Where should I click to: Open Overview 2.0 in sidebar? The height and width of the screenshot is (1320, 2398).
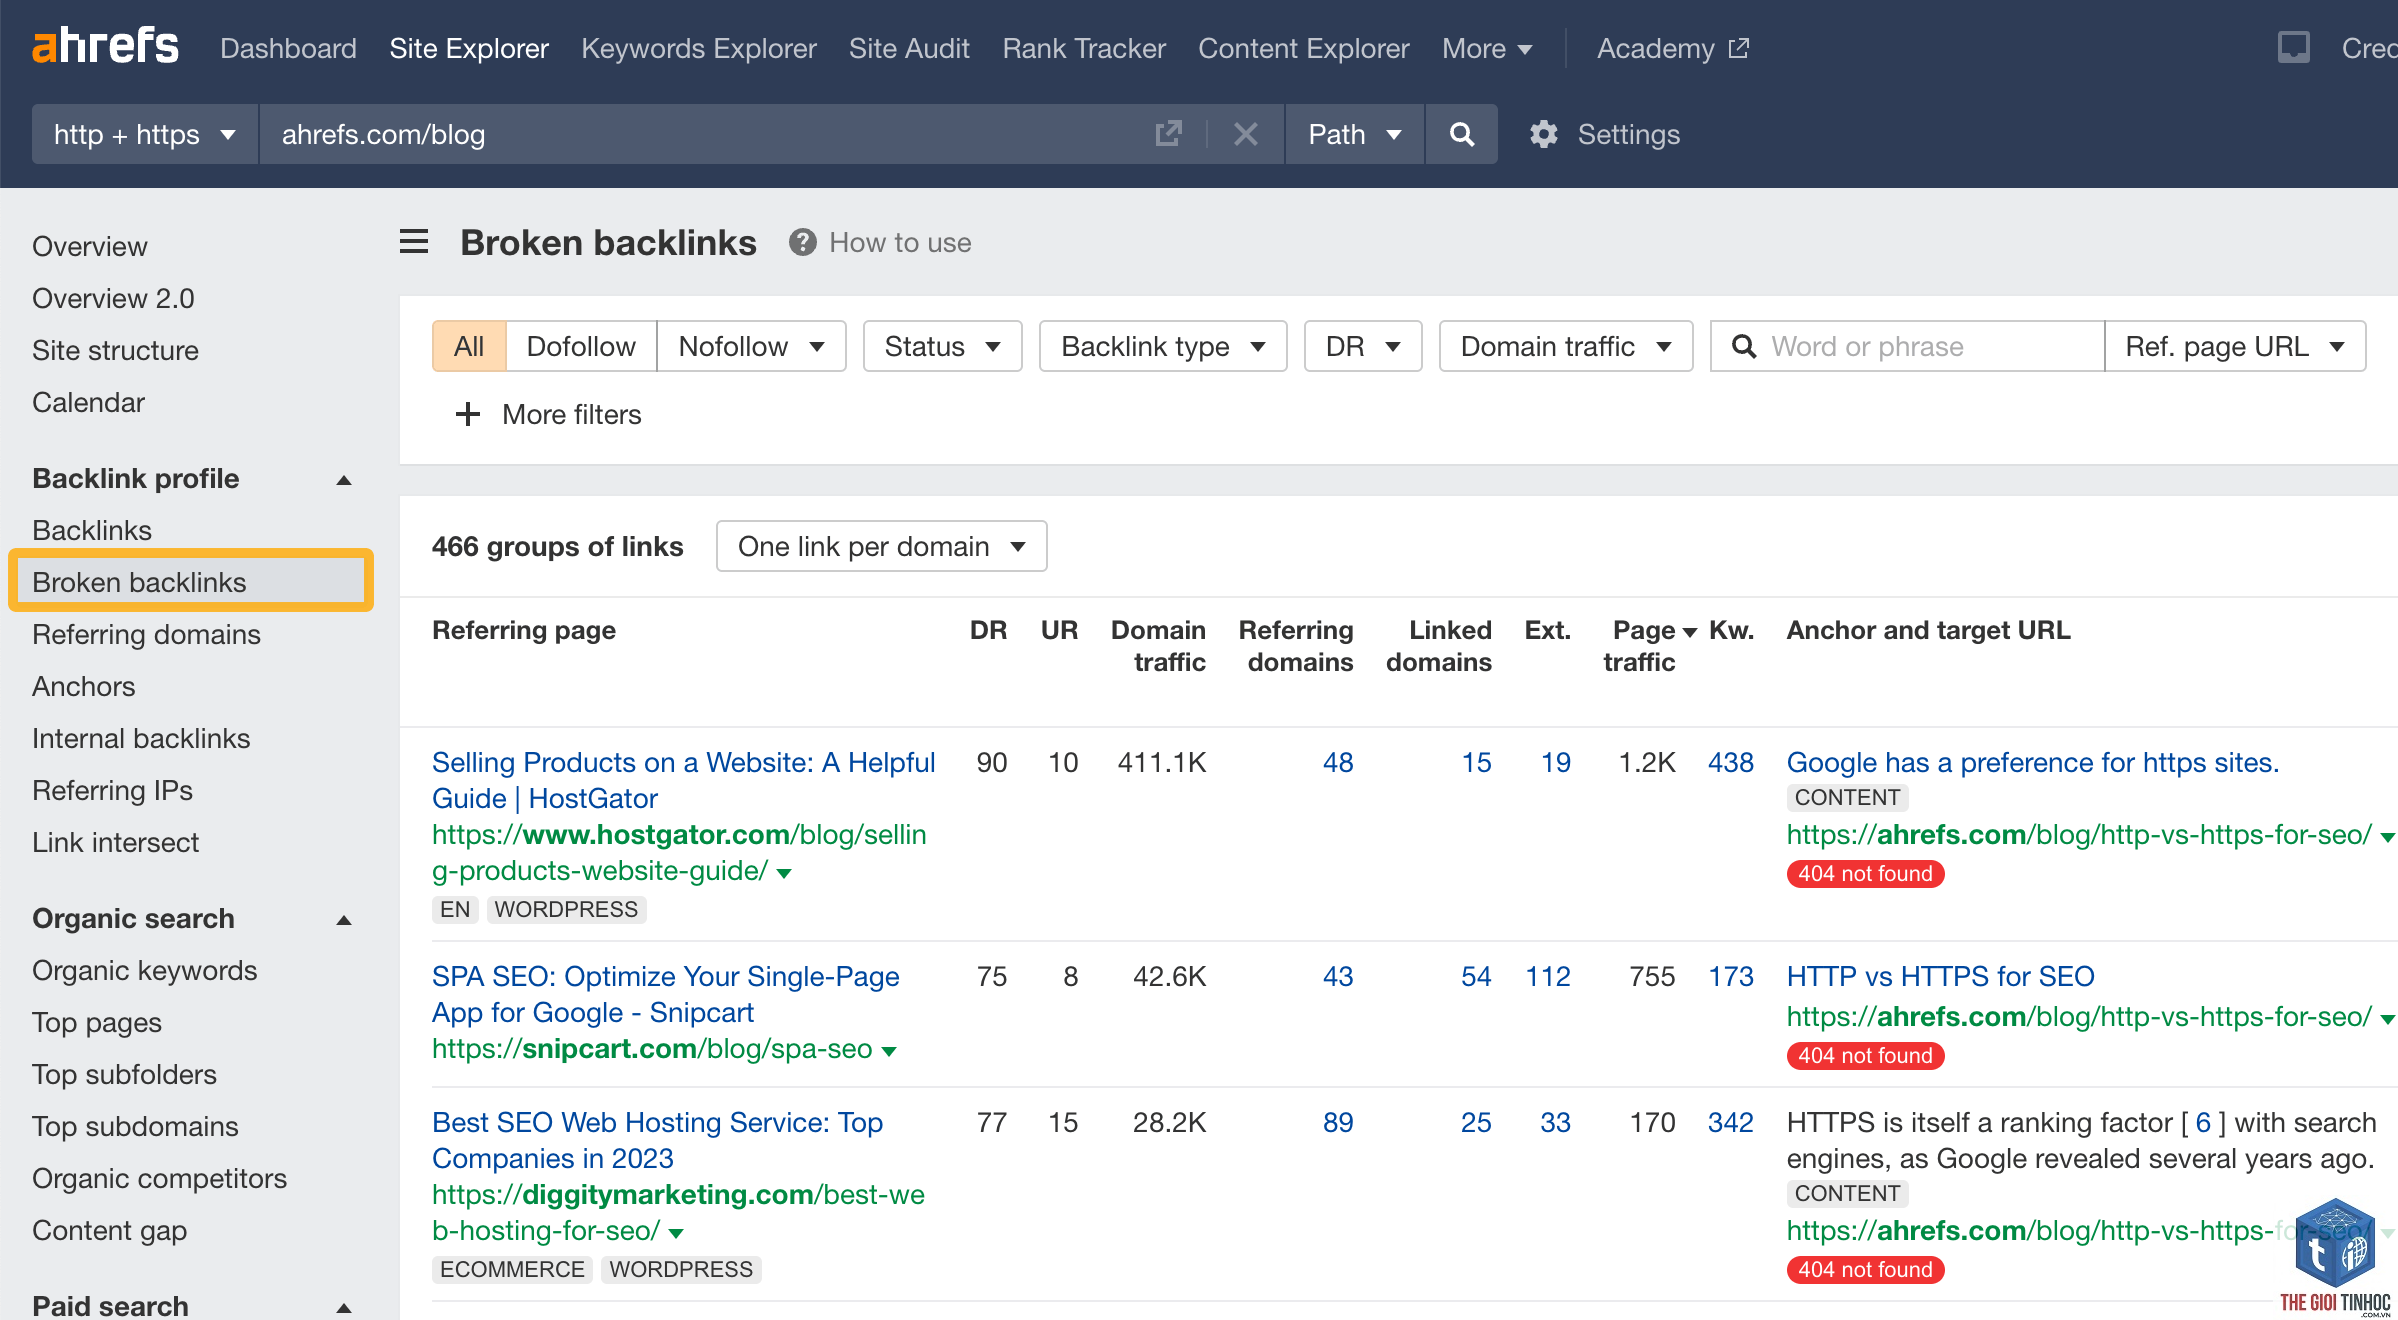113,298
